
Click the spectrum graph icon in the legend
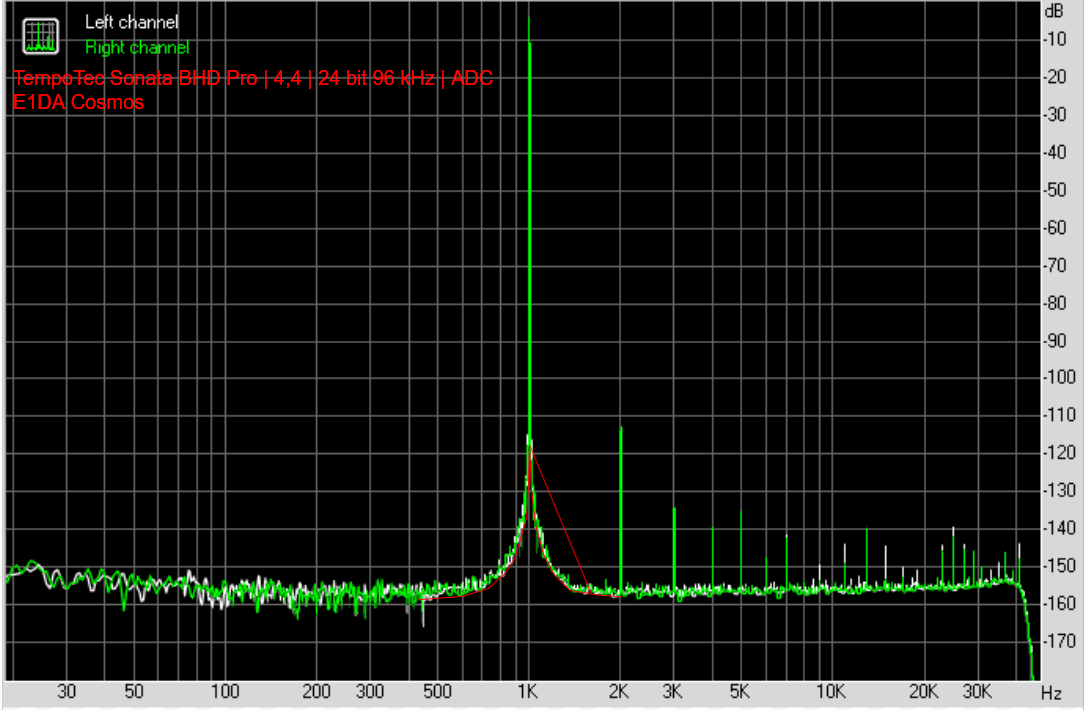[40, 36]
